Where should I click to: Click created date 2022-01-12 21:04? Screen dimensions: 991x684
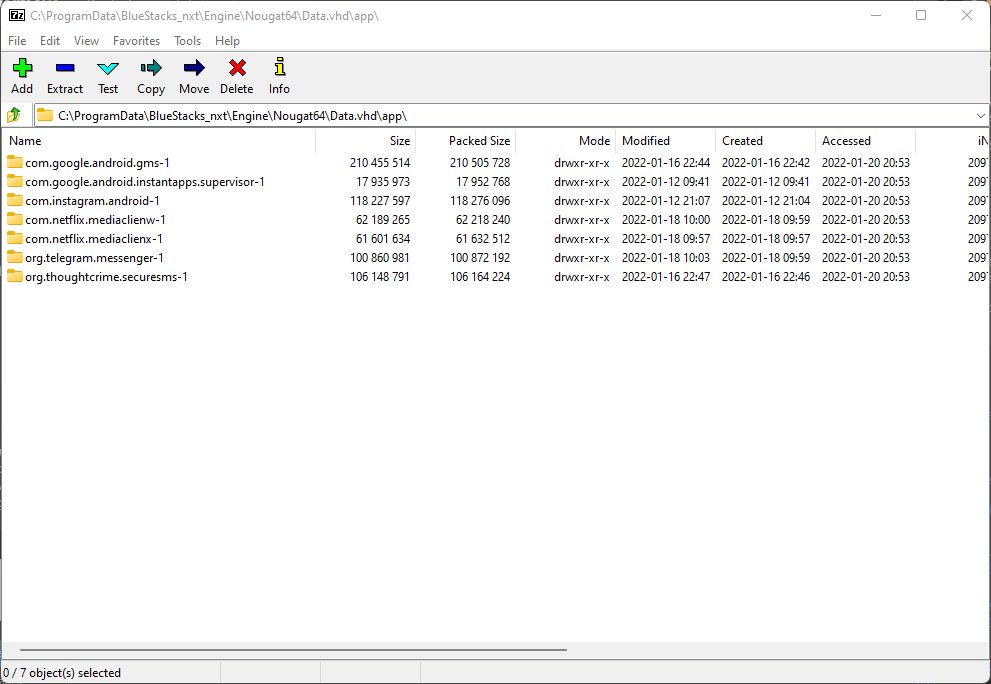point(765,200)
